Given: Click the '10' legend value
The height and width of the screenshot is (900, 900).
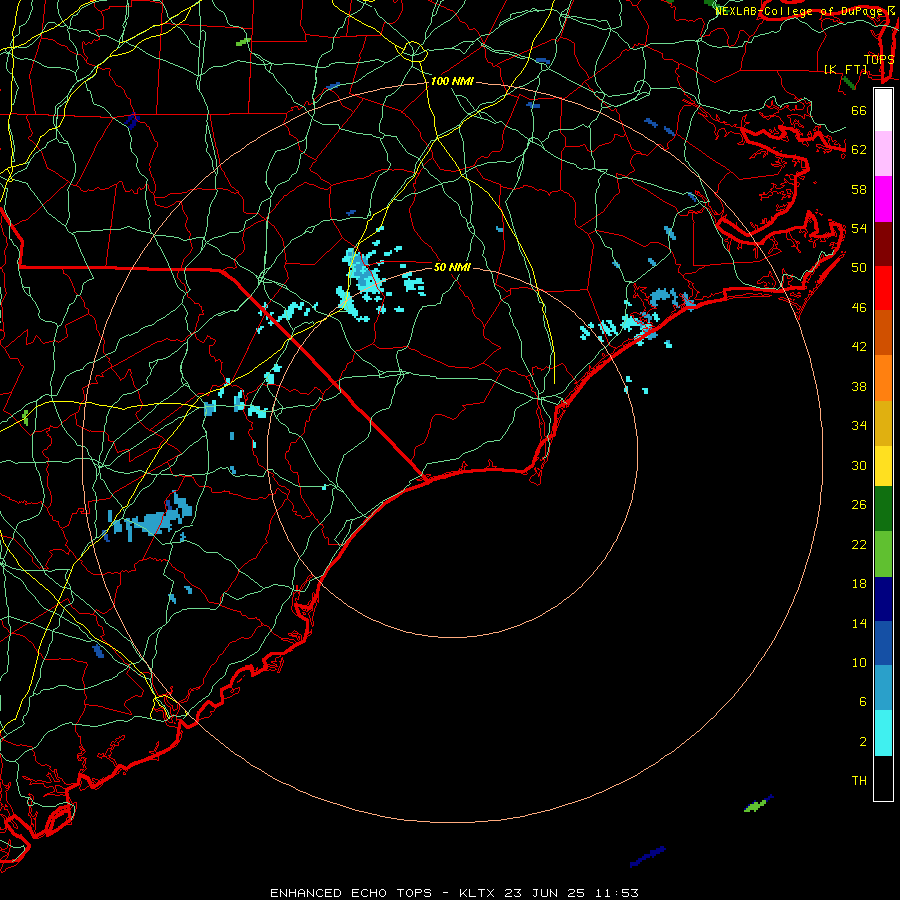Looking at the screenshot, I should 859,662.
